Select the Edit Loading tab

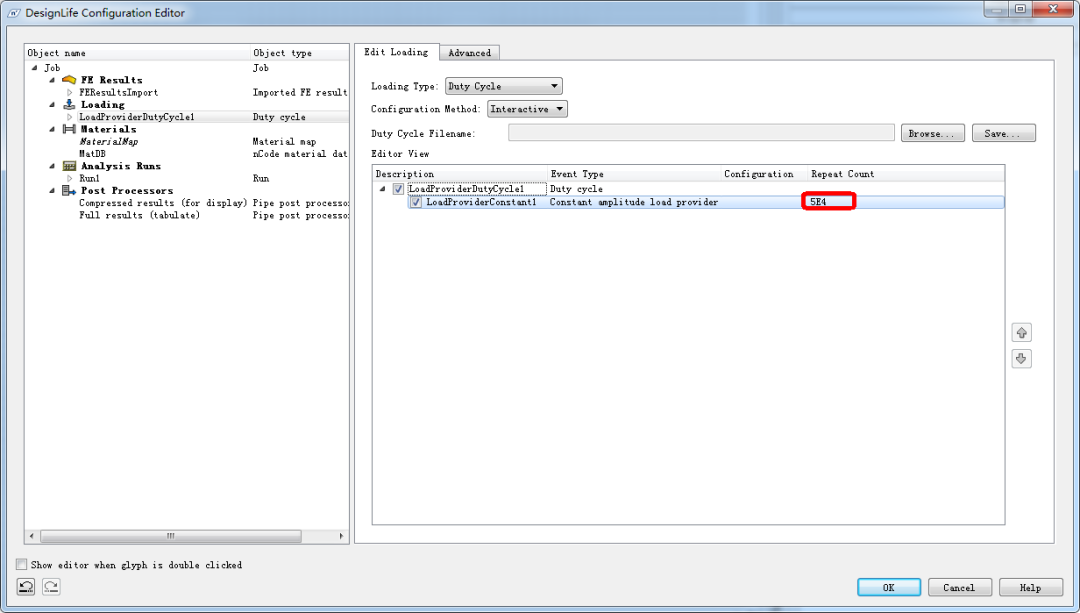pyautogui.click(x=396, y=52)
